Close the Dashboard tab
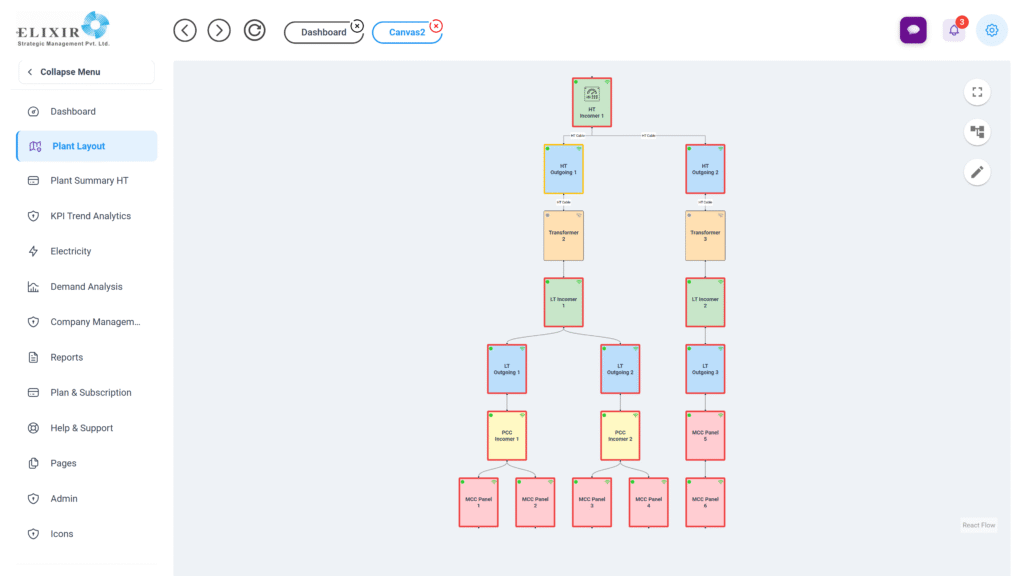Viewport: 1024px width, 576px height. 357,25
